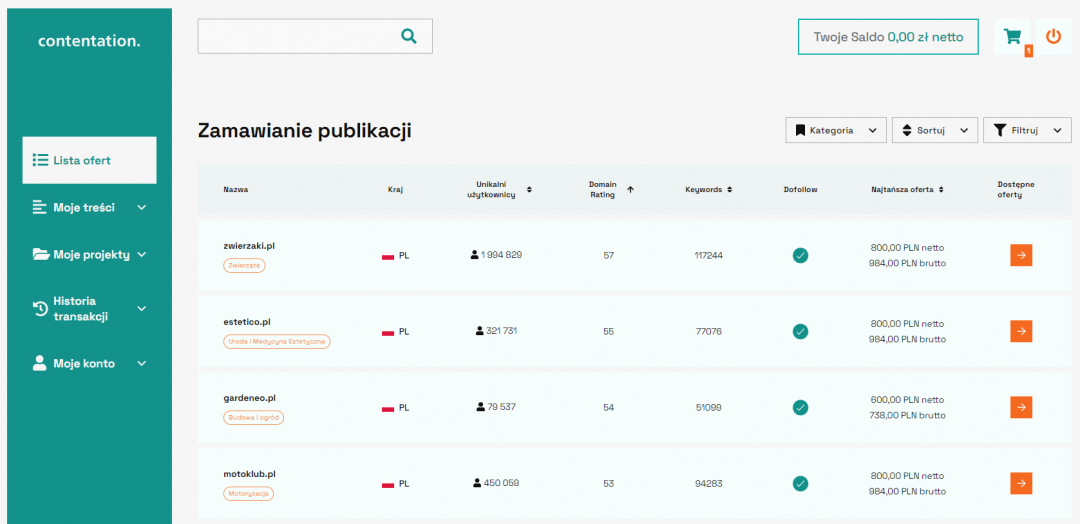Open offers arrow for gardeneo.pl
1080x524 pixels.
[1020, 407]
